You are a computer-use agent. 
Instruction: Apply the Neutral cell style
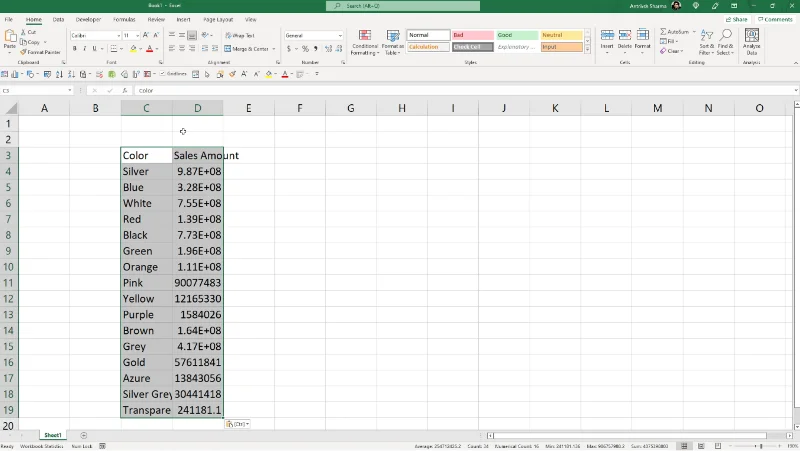coord(561,35)
